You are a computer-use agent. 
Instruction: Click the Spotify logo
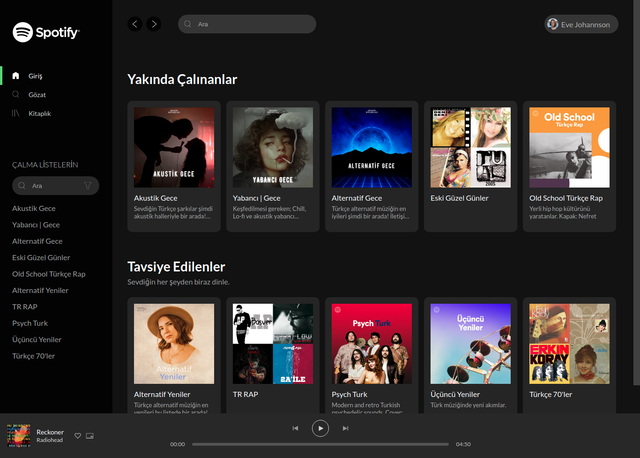click(x=46, y=32)
